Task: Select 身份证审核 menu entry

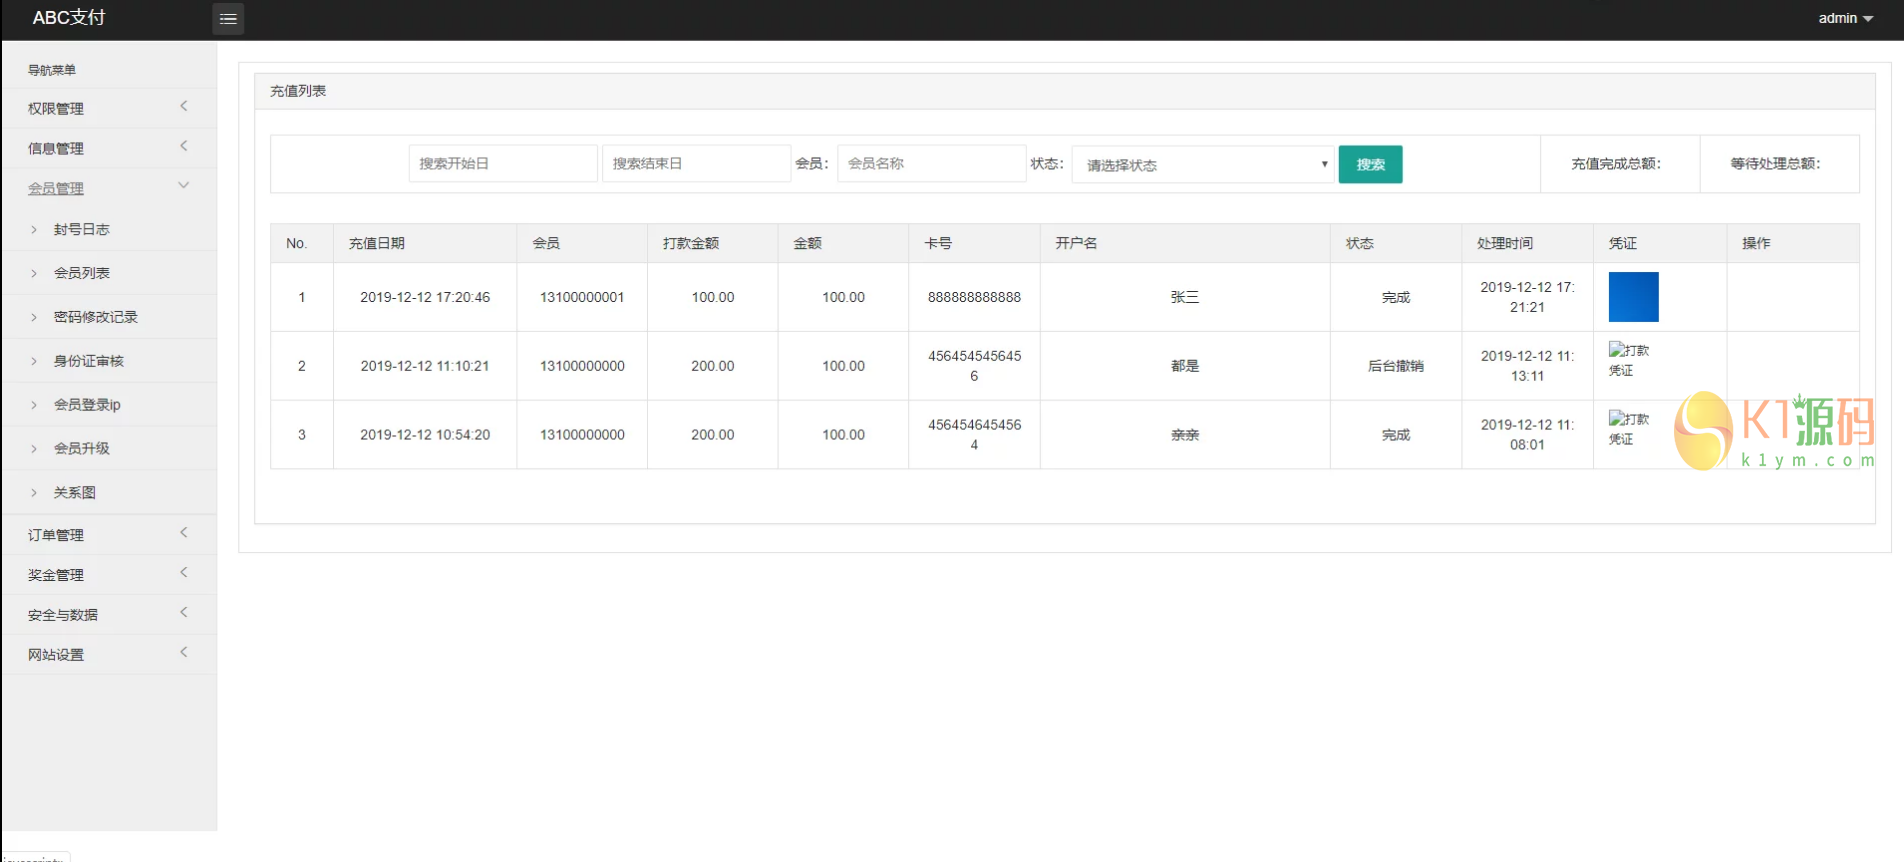Action: click(x=89, y=361)
